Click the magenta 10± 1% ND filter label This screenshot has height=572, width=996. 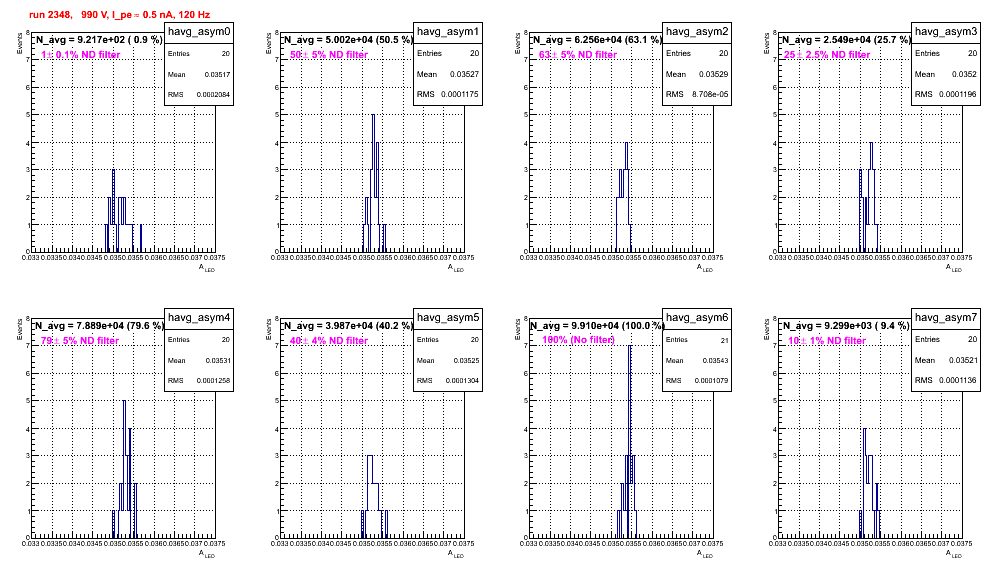coord(827,341)
